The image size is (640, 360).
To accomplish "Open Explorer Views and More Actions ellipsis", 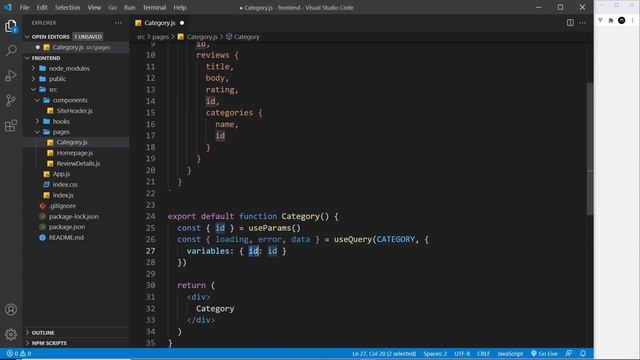I will pos(118,23).
